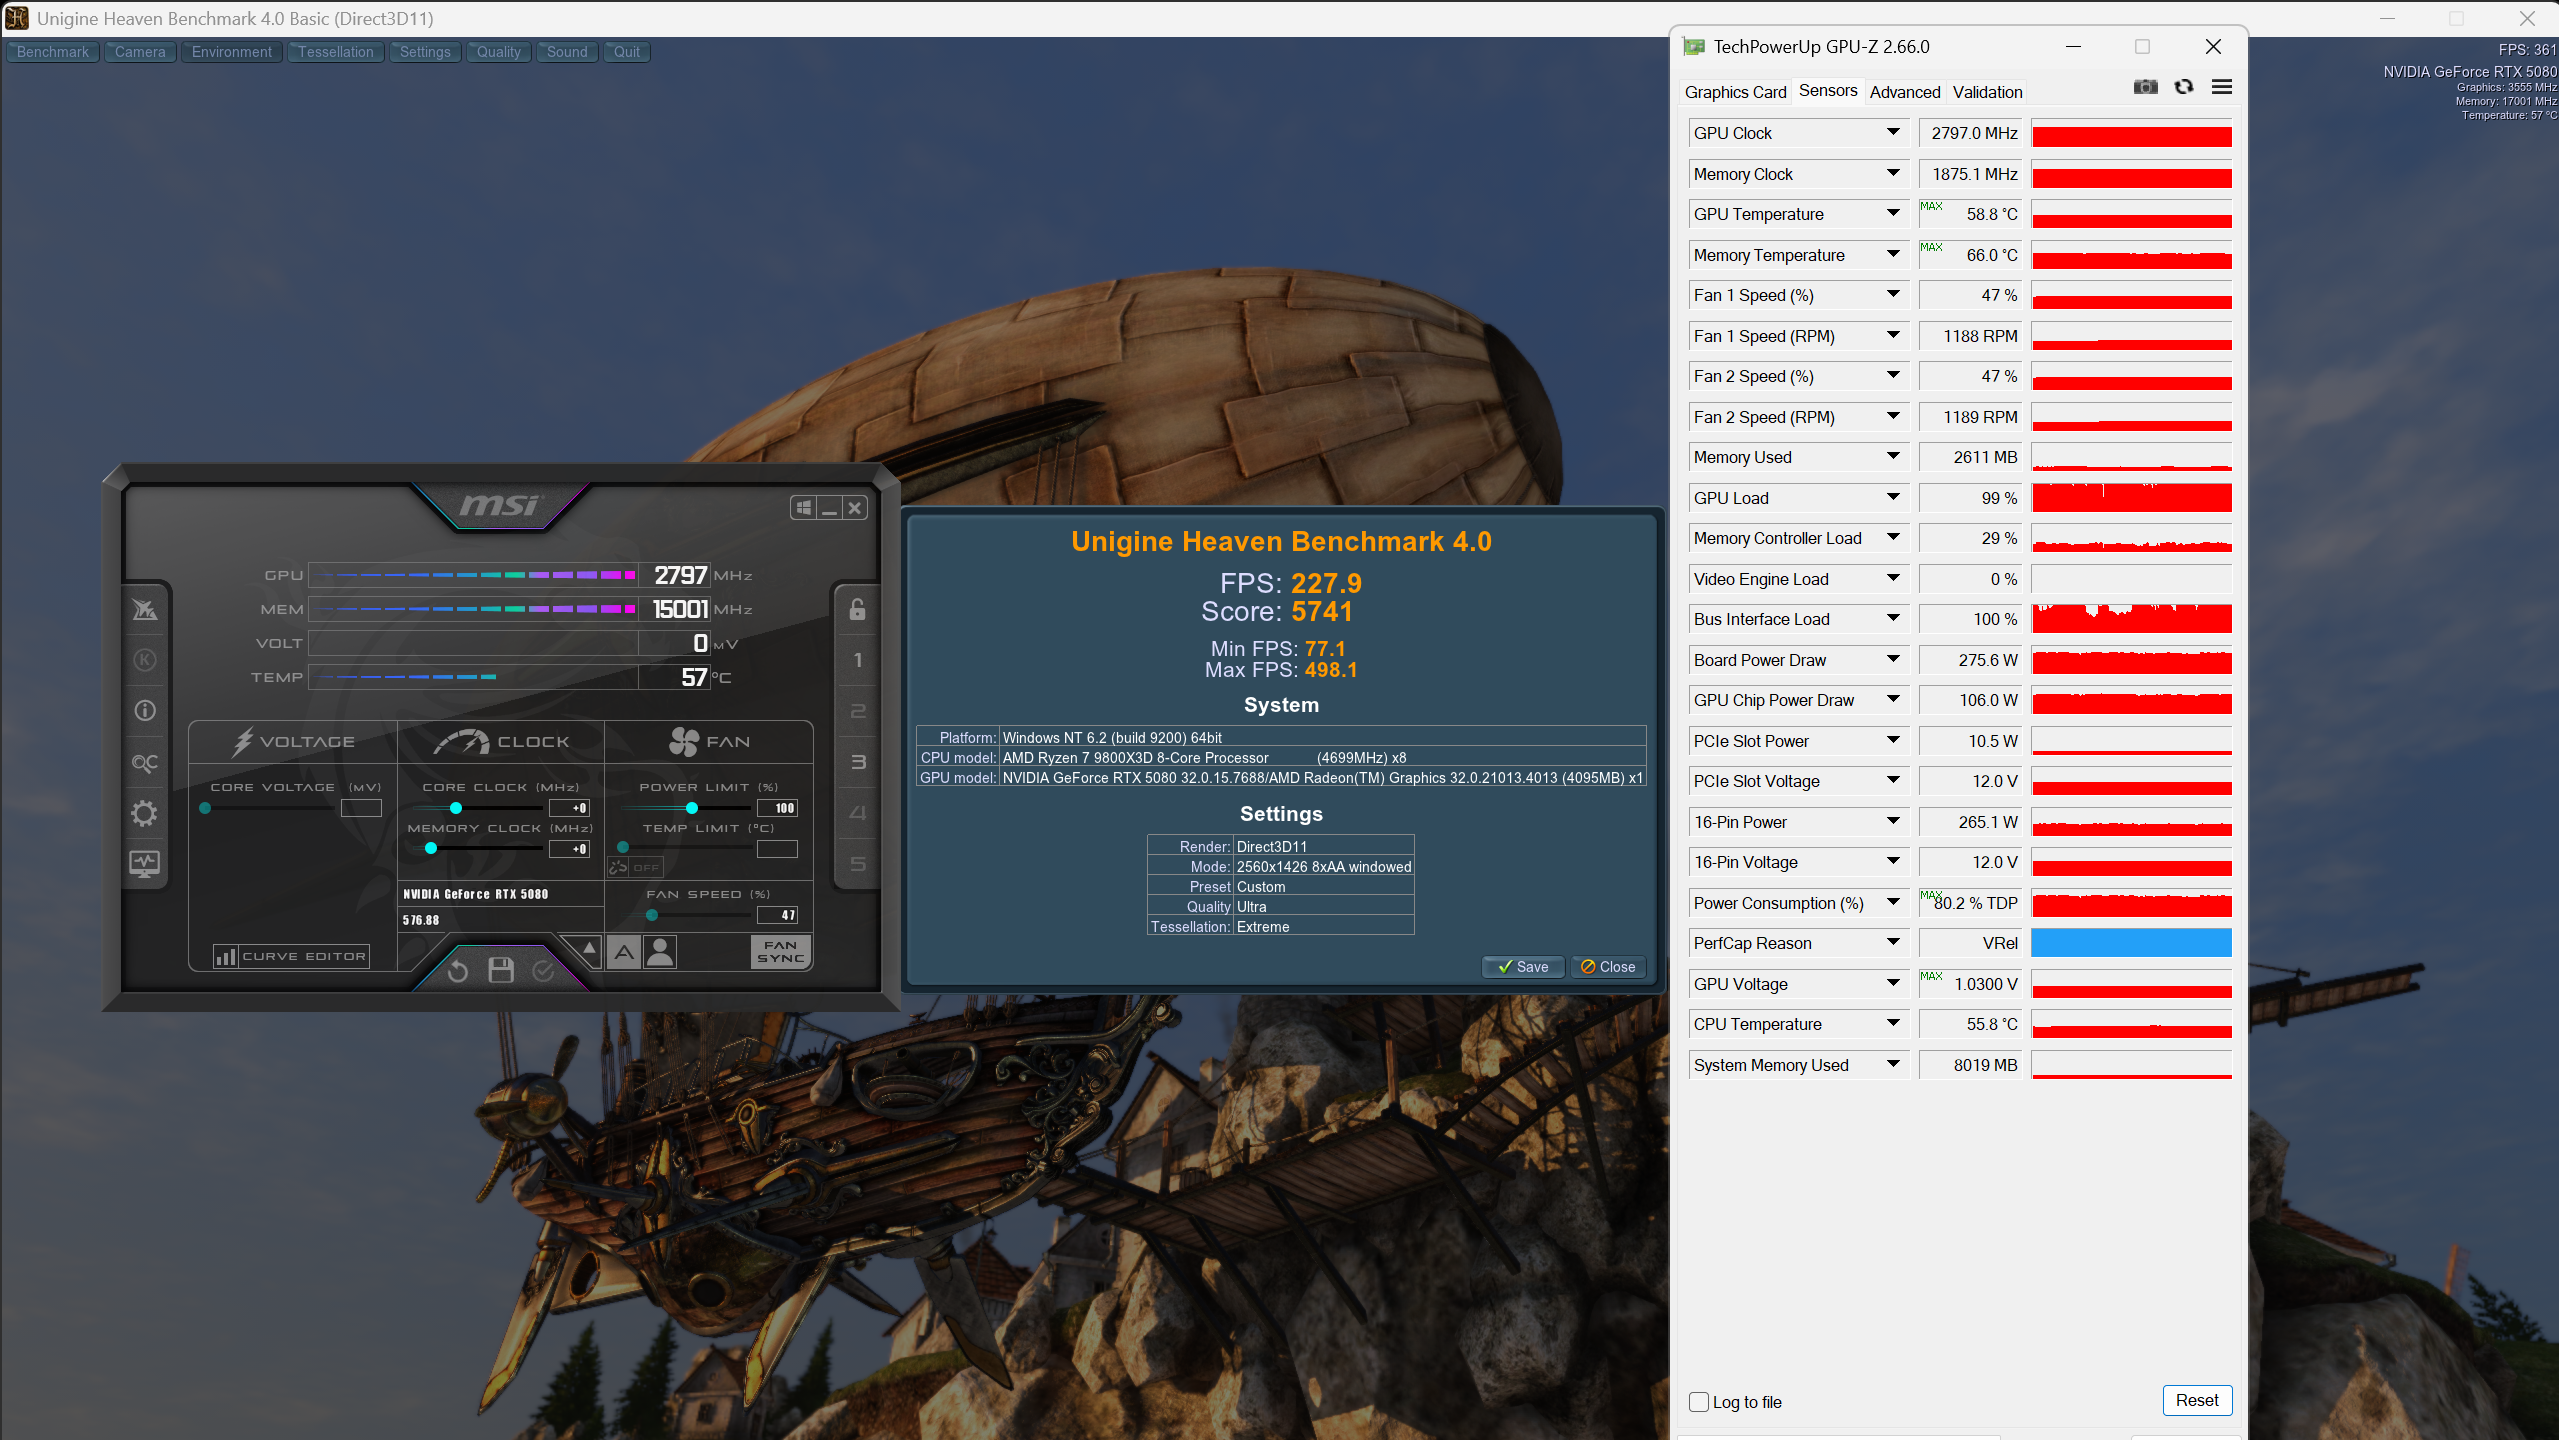Click the Core Clock slider handle
The height and width of the screenshot is (1440, 2559).
pos(456,808)
